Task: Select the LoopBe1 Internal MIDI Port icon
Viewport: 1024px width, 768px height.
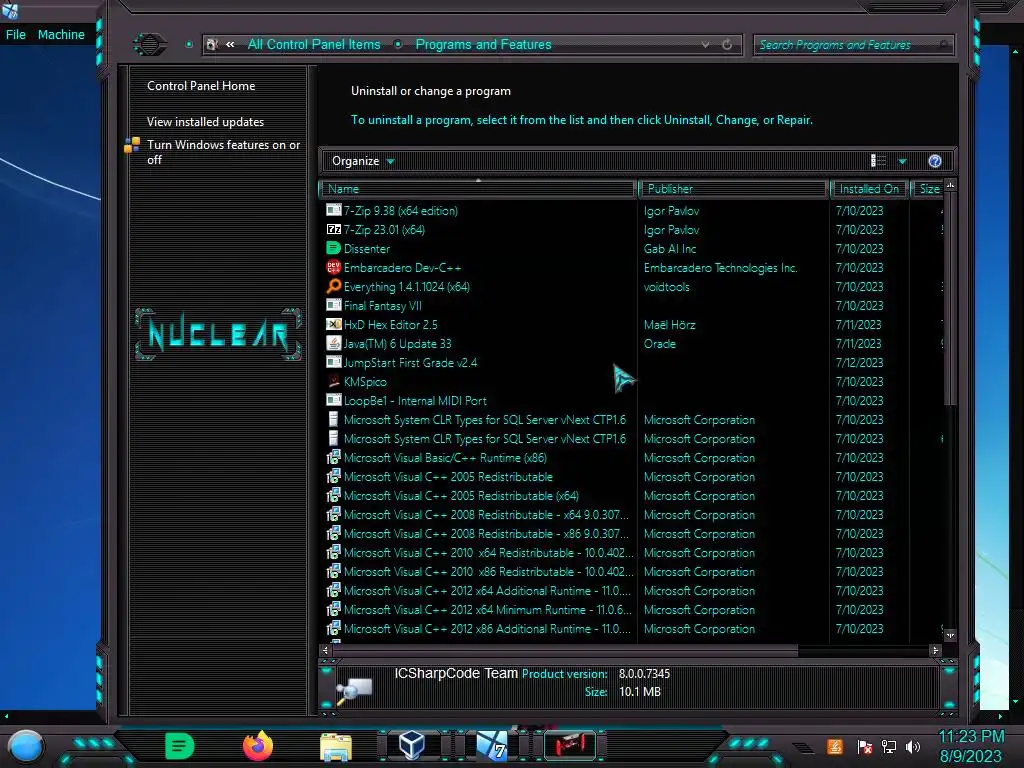Action: click(x=334, y=400)
